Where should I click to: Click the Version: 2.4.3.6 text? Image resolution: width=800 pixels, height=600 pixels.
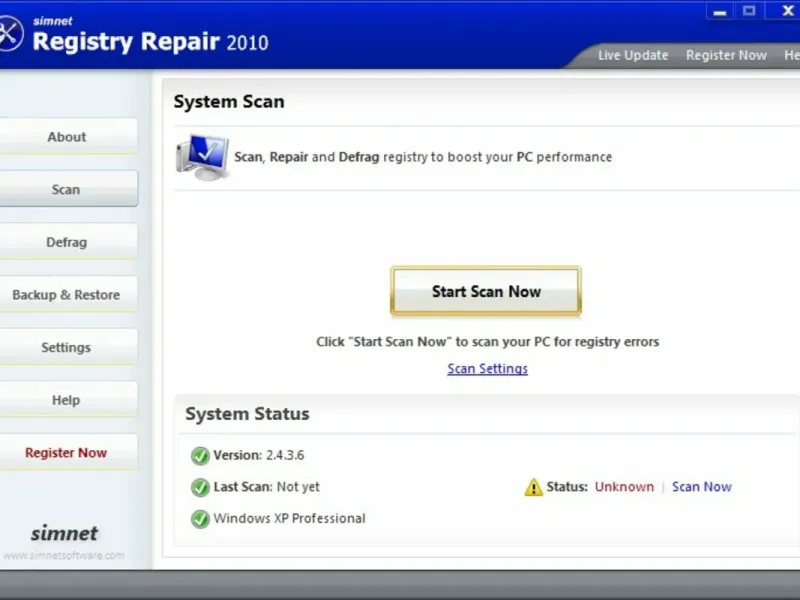coord(259,455)
